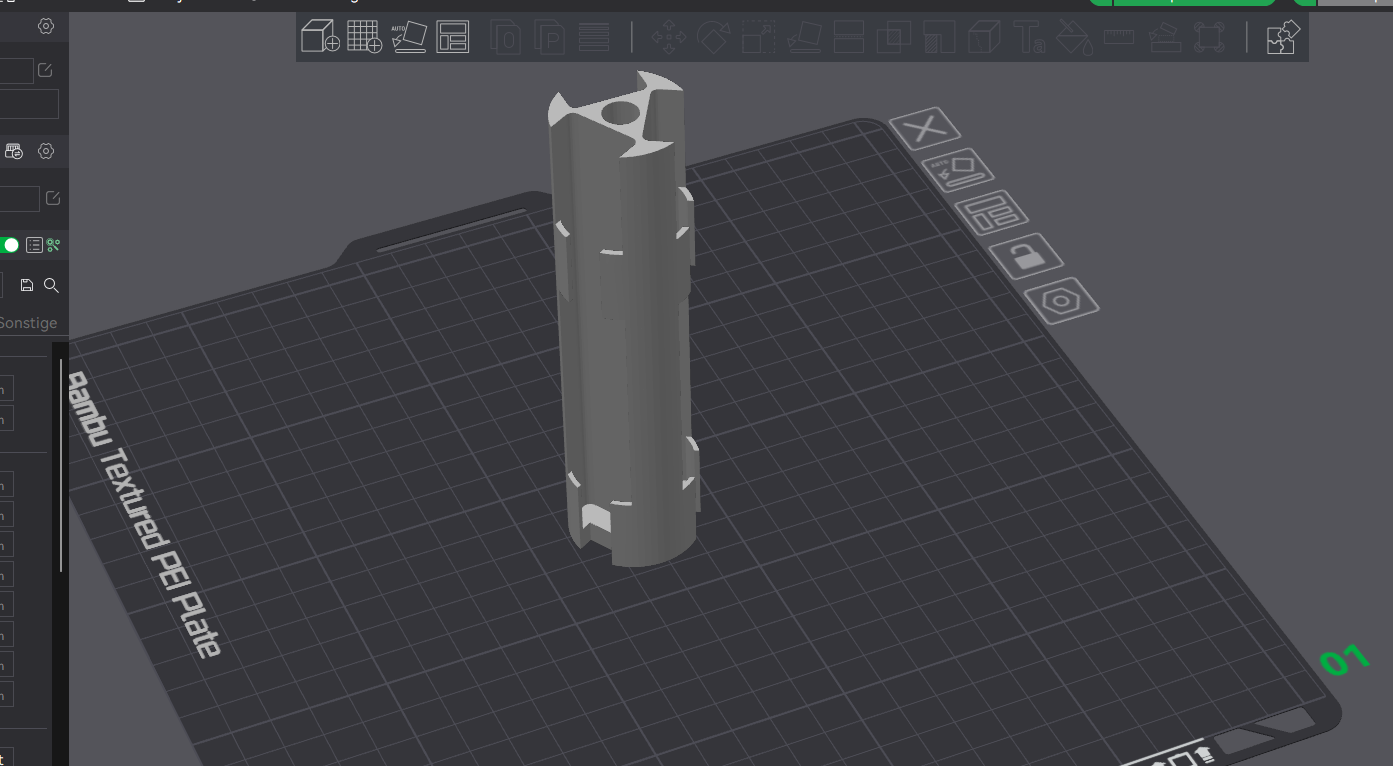This screenshot has height=766, width=1393.
Task: Edit the printer preset via edit icon
Action: click(45, 70)
